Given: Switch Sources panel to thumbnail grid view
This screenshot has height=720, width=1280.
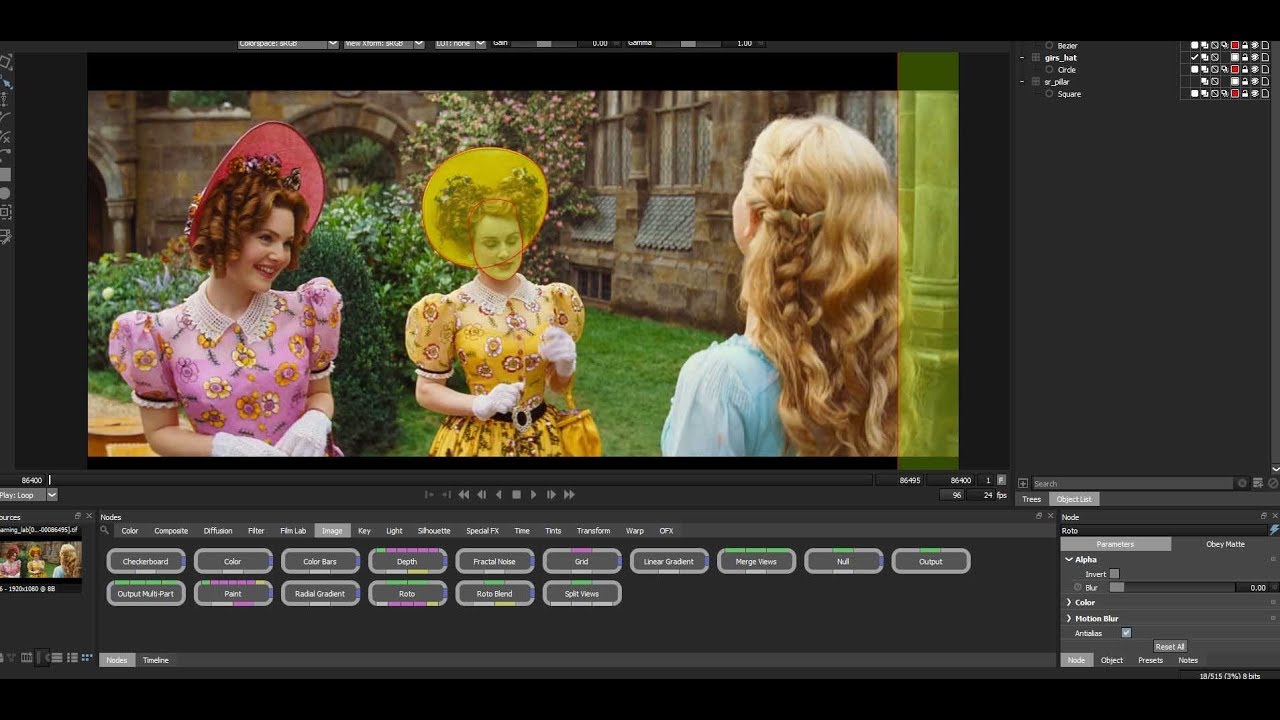Looking at the screenshot, I should coord(87,657).
